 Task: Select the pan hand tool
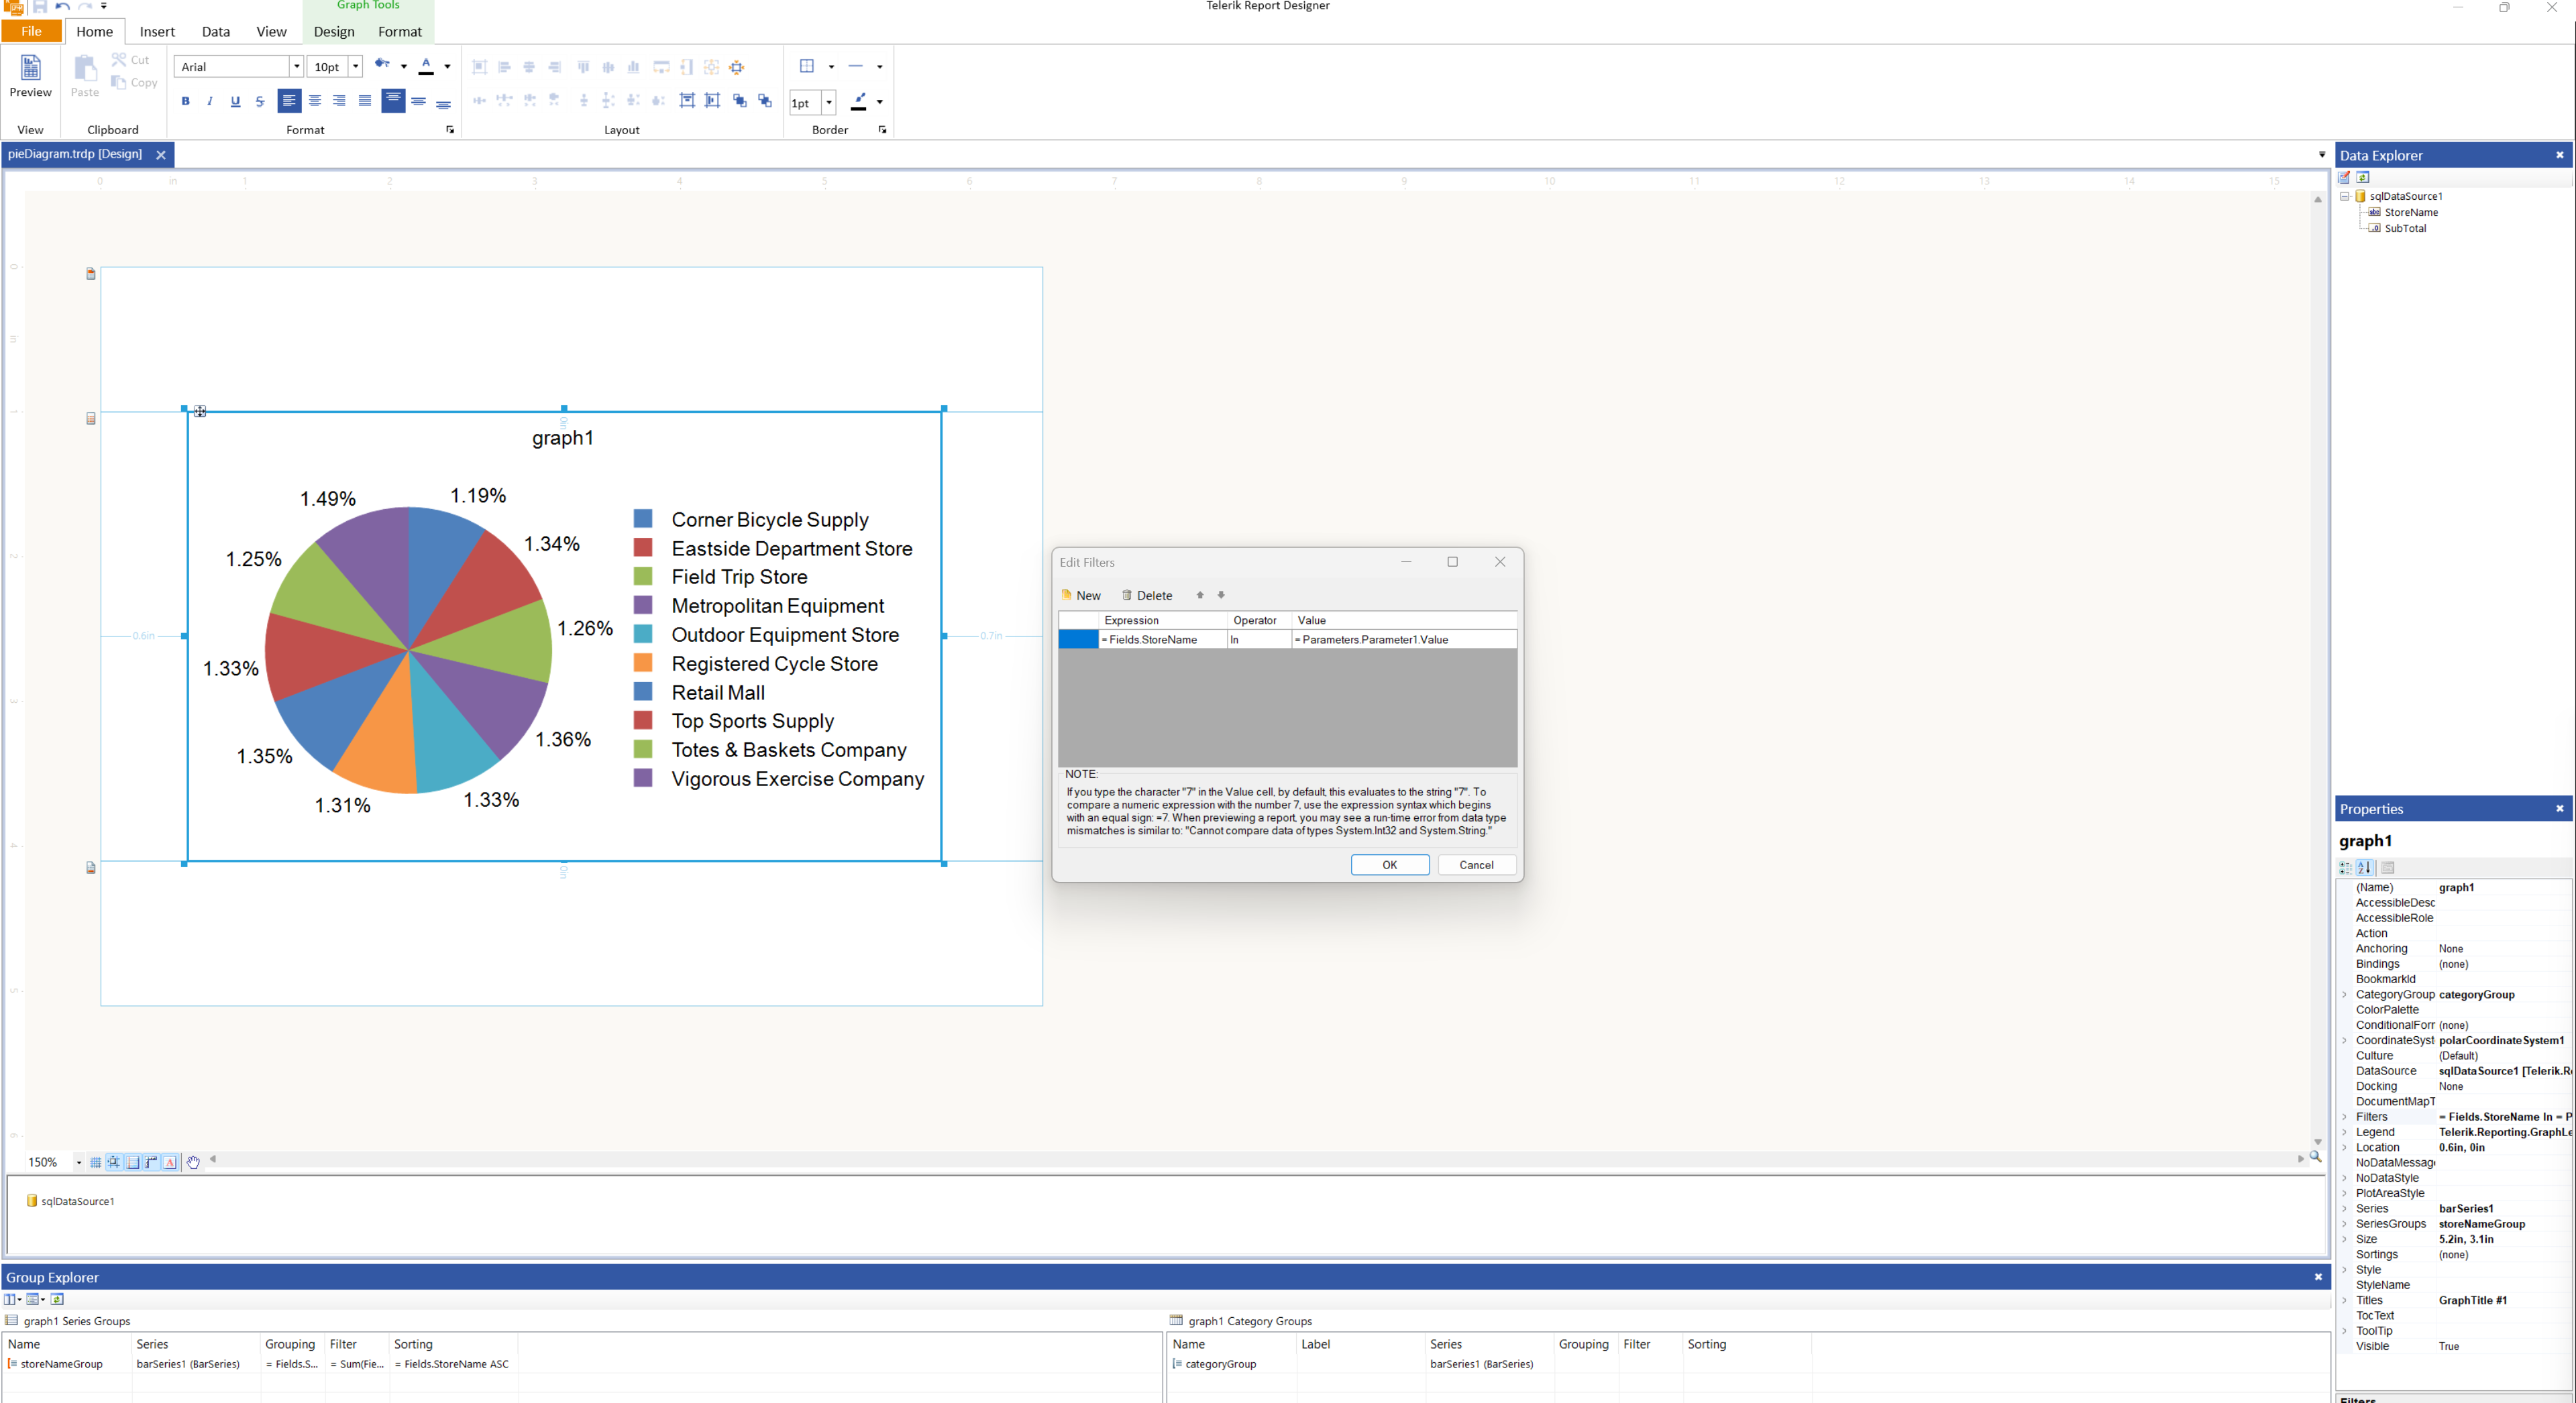pyautogui.click(x=193, y=1162)
